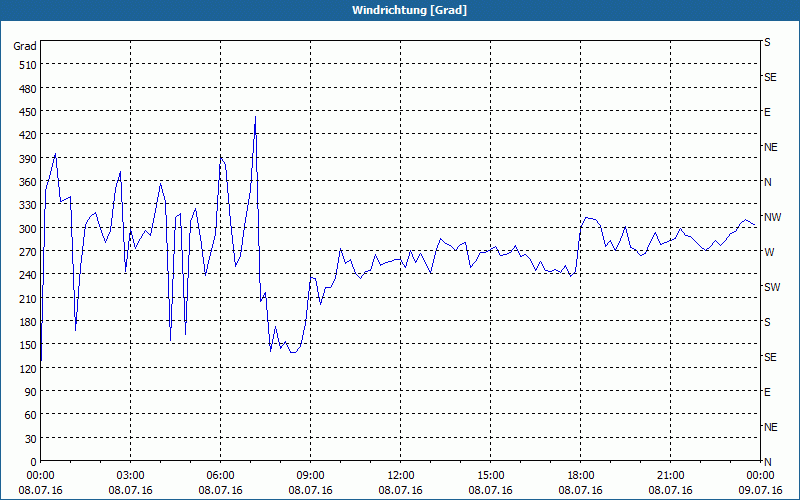This screenshot has width=800, height=500.
Task: Click the S compass label beside the 180 gridline
Action: tap(767, 322)
